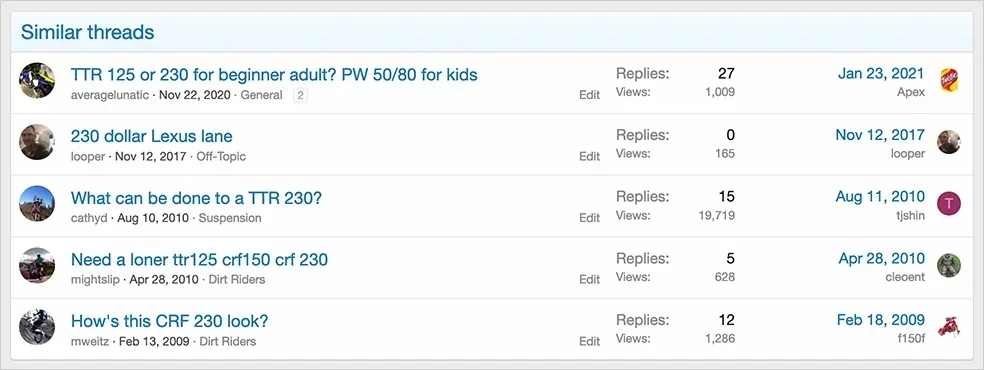Click Apex's avatar icon on the right
The image size is (984, 370).
949,80
